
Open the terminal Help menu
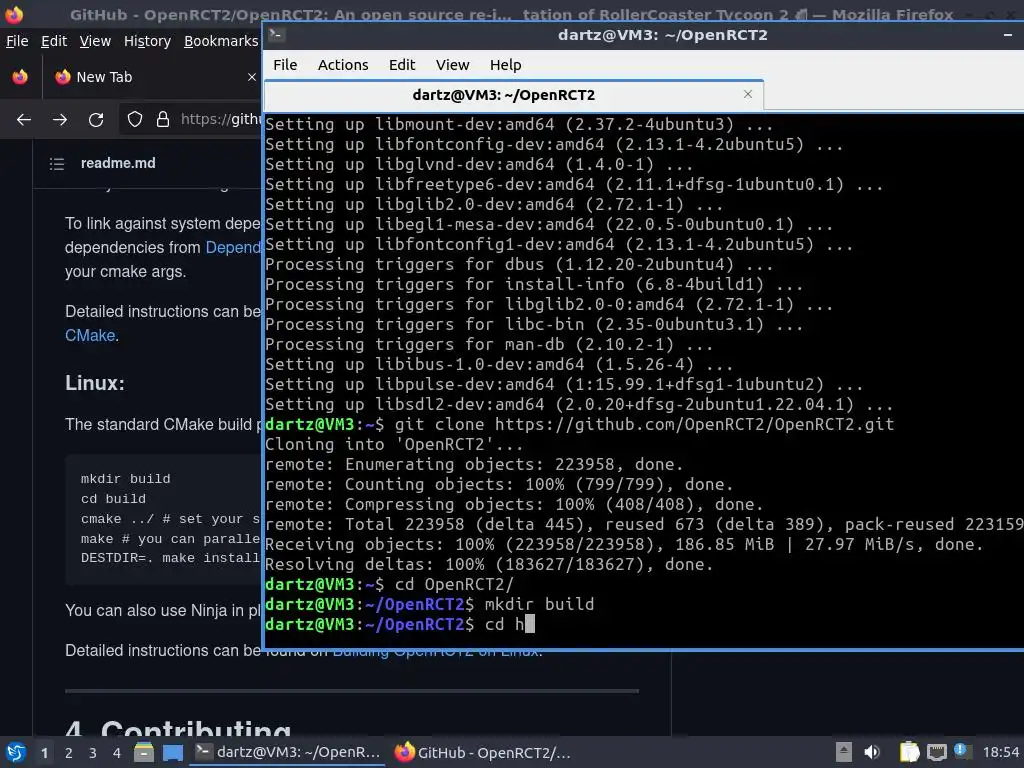[x=505, y=65]
